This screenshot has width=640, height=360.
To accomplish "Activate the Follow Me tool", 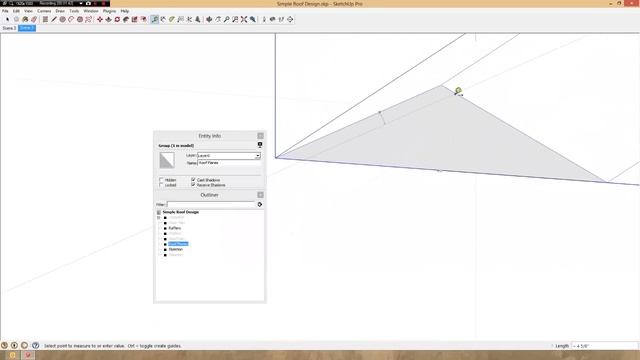I will [126, 19].
